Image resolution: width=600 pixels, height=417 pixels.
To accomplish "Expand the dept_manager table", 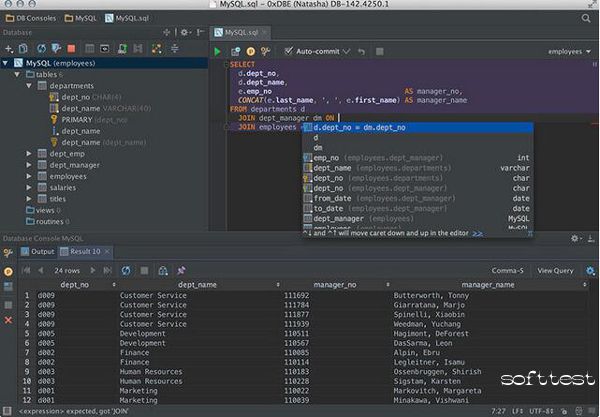I will point(29,165).
